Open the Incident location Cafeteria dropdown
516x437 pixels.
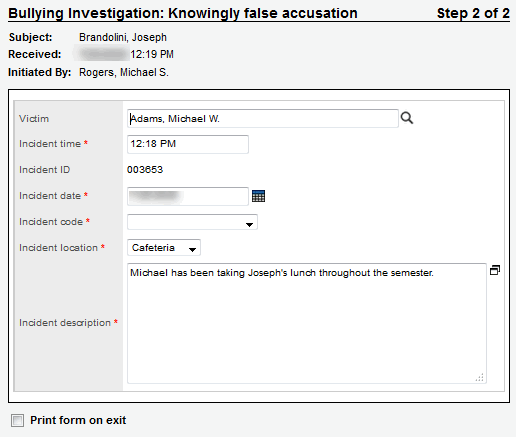(x=164, y=248)
